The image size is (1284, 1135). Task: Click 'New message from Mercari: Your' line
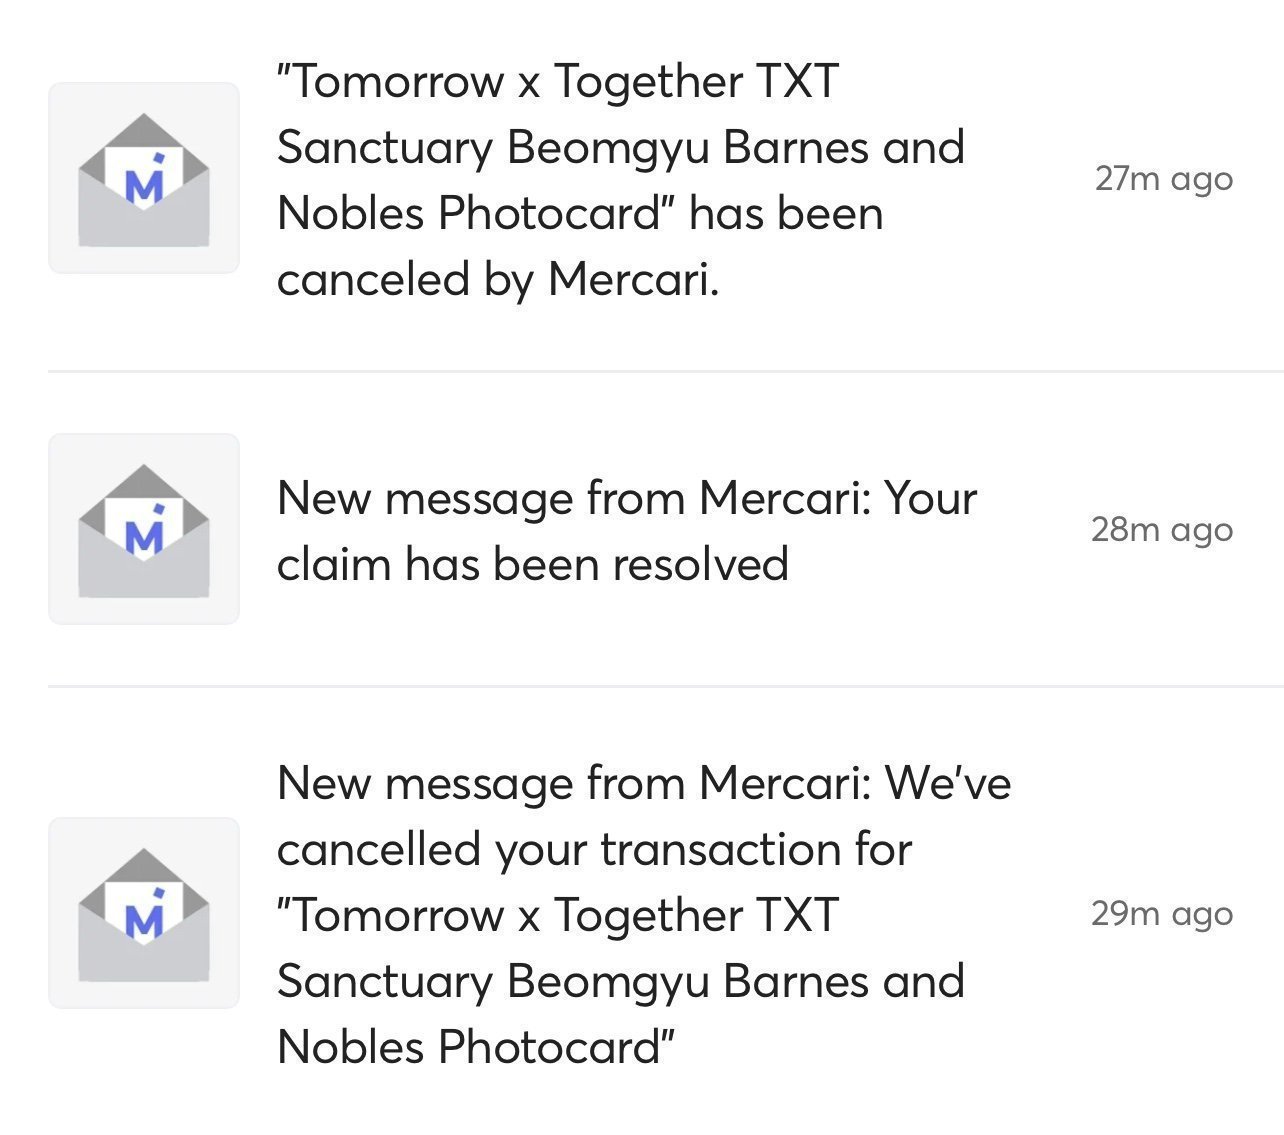click(x=627, y=498)
